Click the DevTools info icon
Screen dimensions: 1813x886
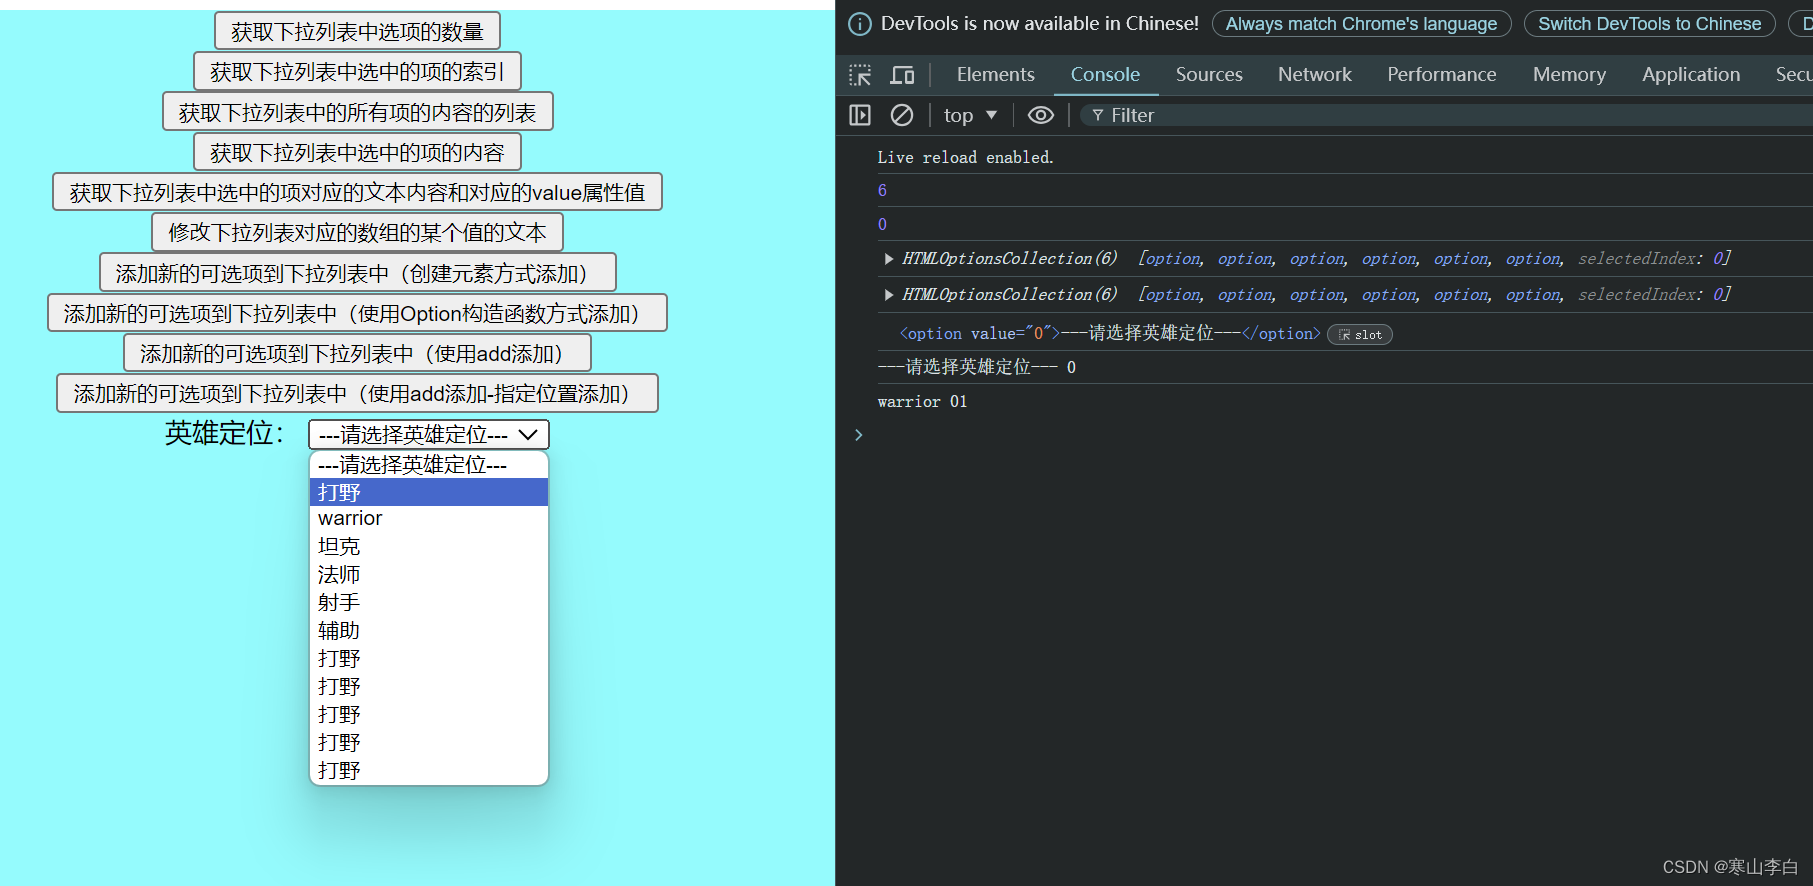[x=860, y=24]
